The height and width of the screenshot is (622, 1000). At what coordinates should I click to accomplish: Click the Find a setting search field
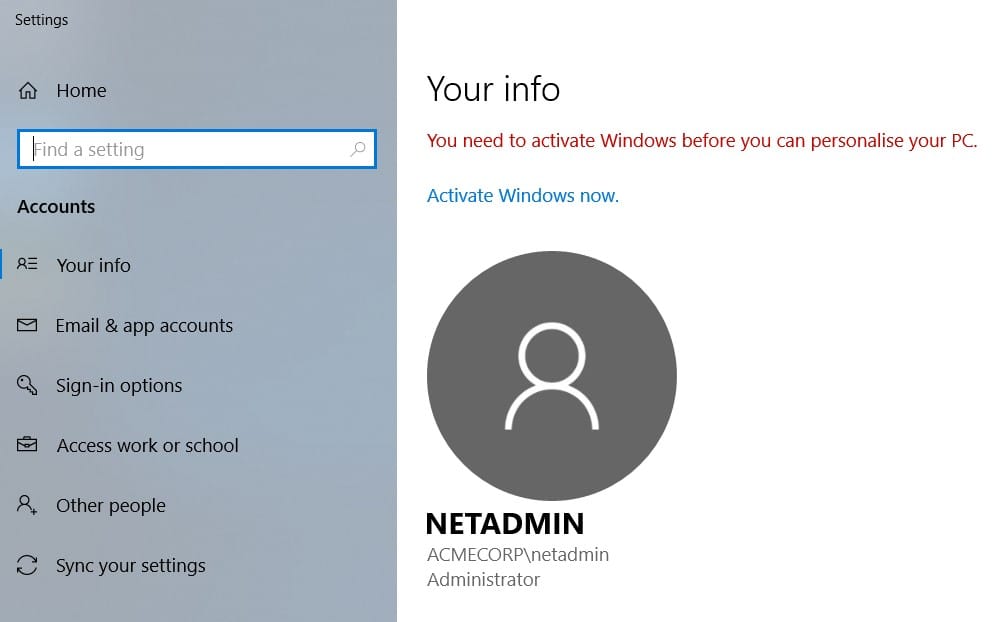coord(197,149)
